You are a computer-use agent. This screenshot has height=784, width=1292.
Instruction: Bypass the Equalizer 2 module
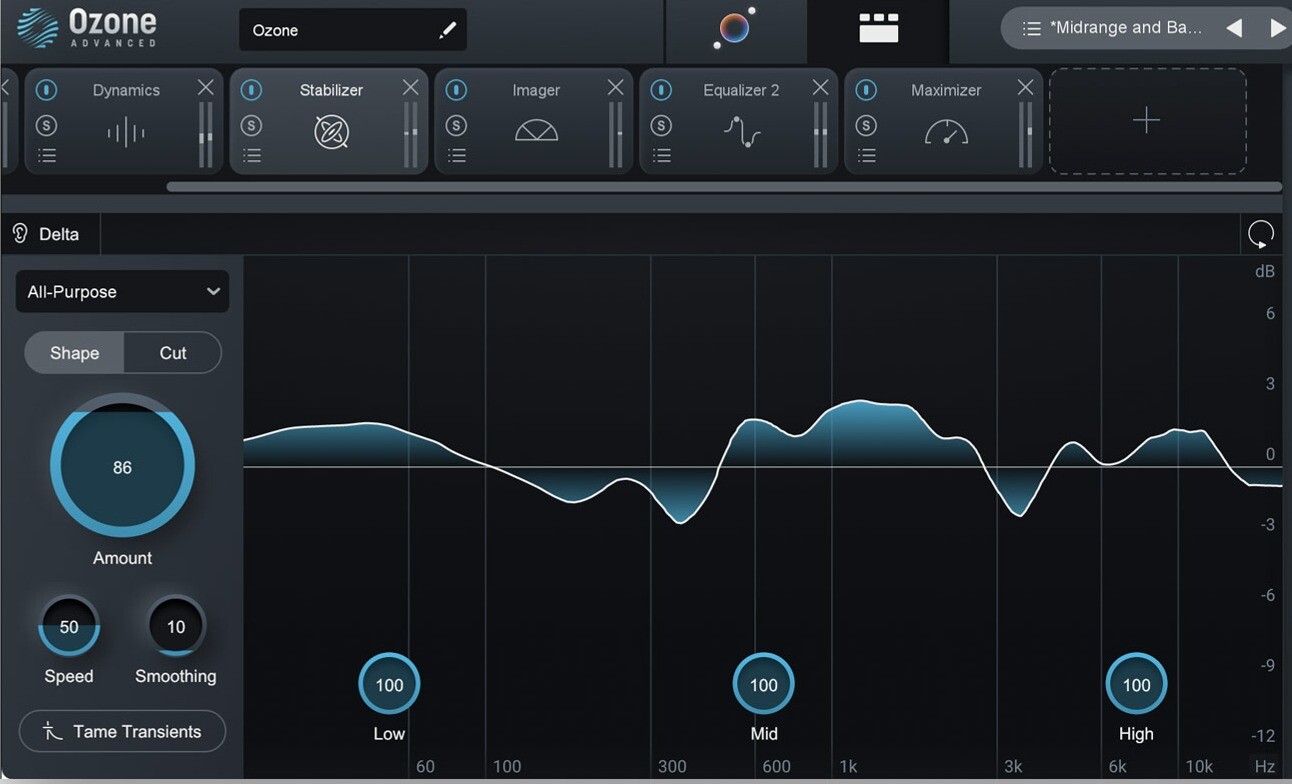click(x=661, y=90)
